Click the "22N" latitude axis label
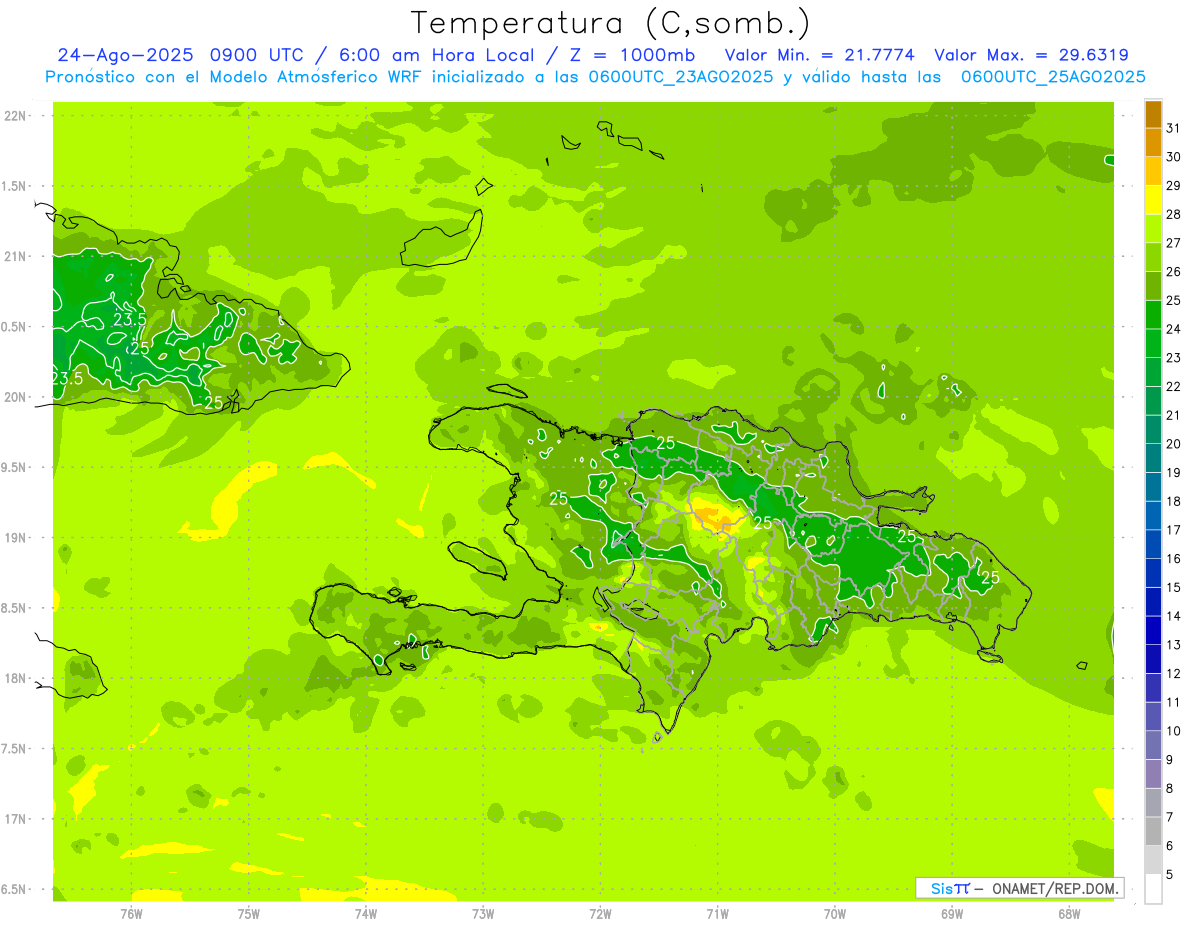1200x927 pixels. [x=16, y=116]
